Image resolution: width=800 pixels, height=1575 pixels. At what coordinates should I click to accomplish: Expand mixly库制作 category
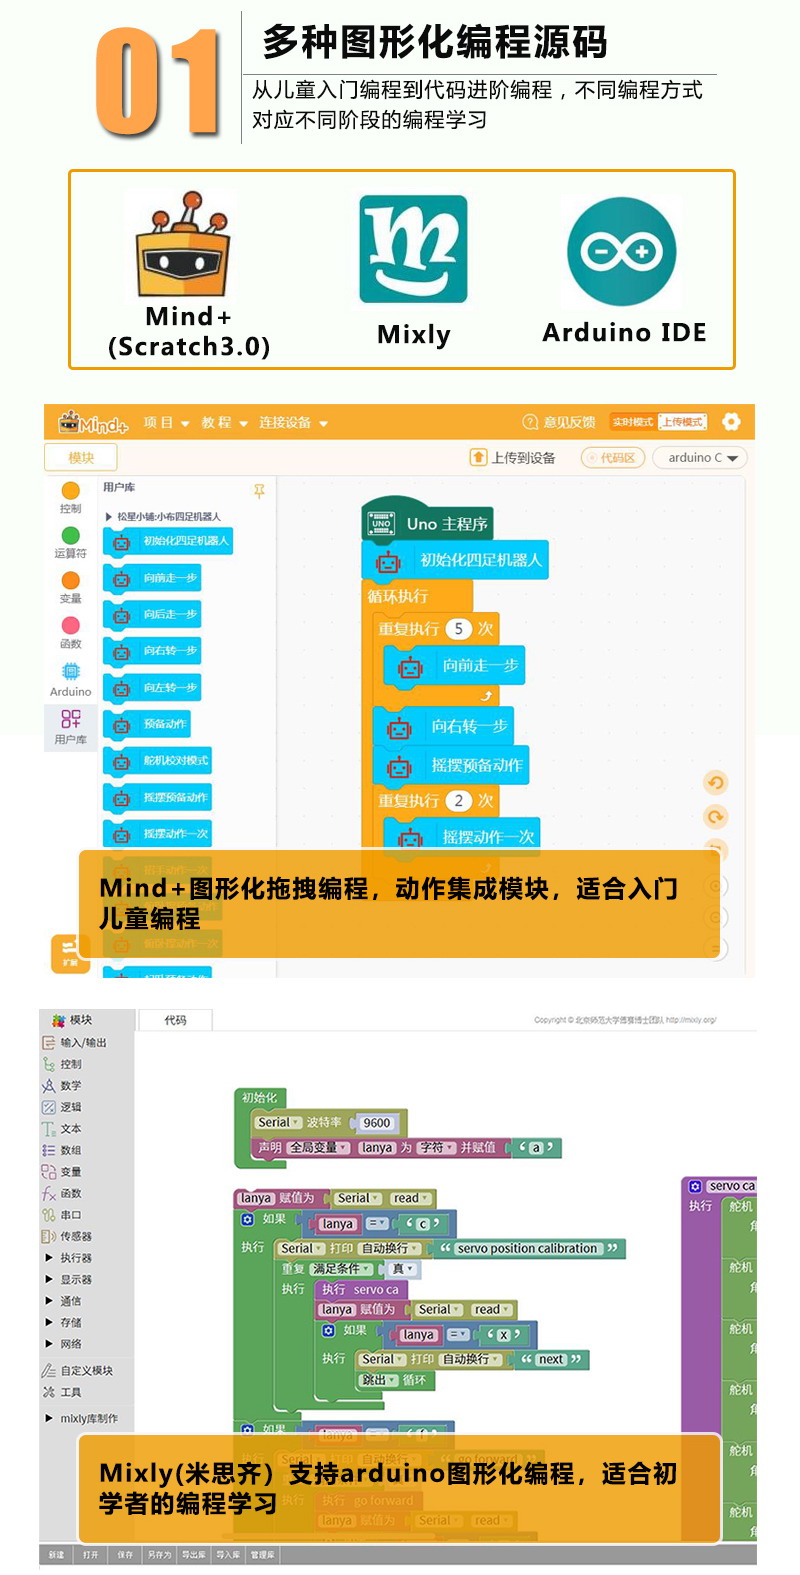pos(81,1419)
